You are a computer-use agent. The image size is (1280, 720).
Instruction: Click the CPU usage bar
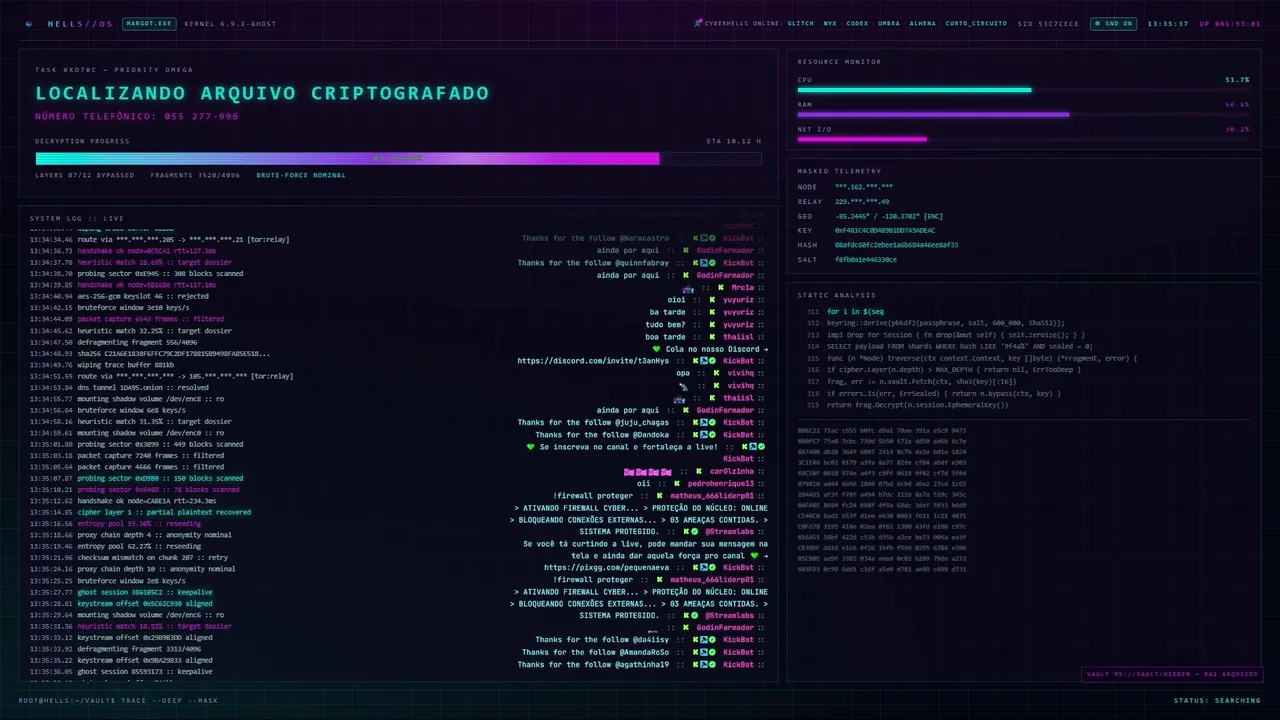(1023, 90)
